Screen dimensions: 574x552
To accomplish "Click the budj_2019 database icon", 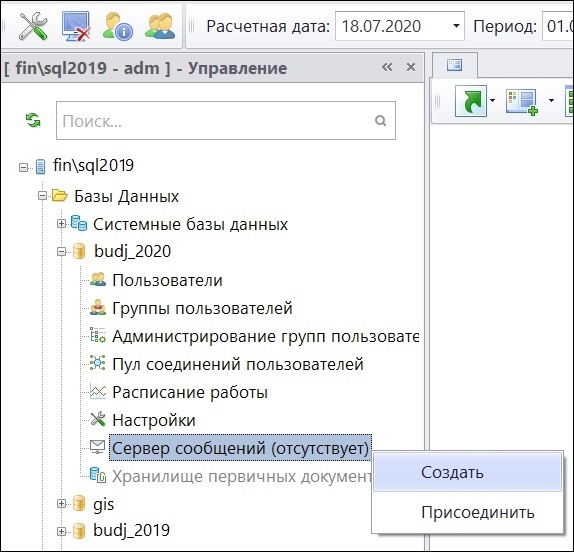I will click(79, 531).
